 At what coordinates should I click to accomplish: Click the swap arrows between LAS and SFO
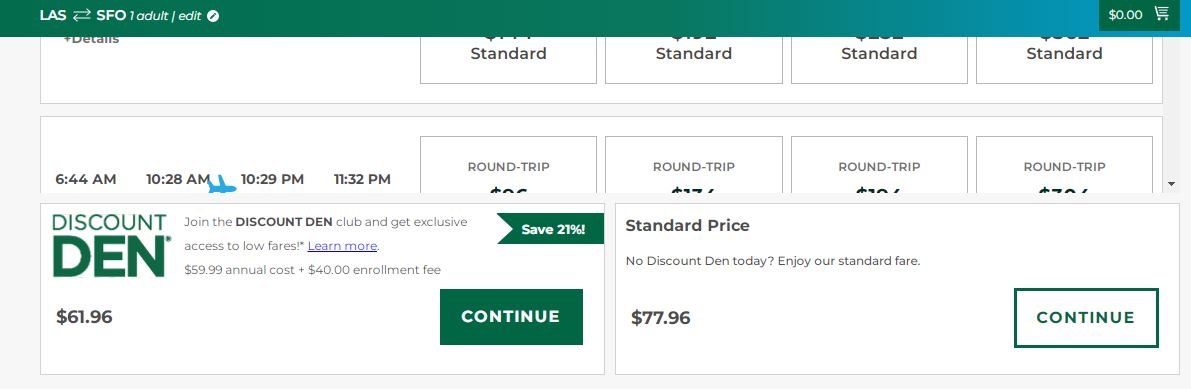point(81,15)
